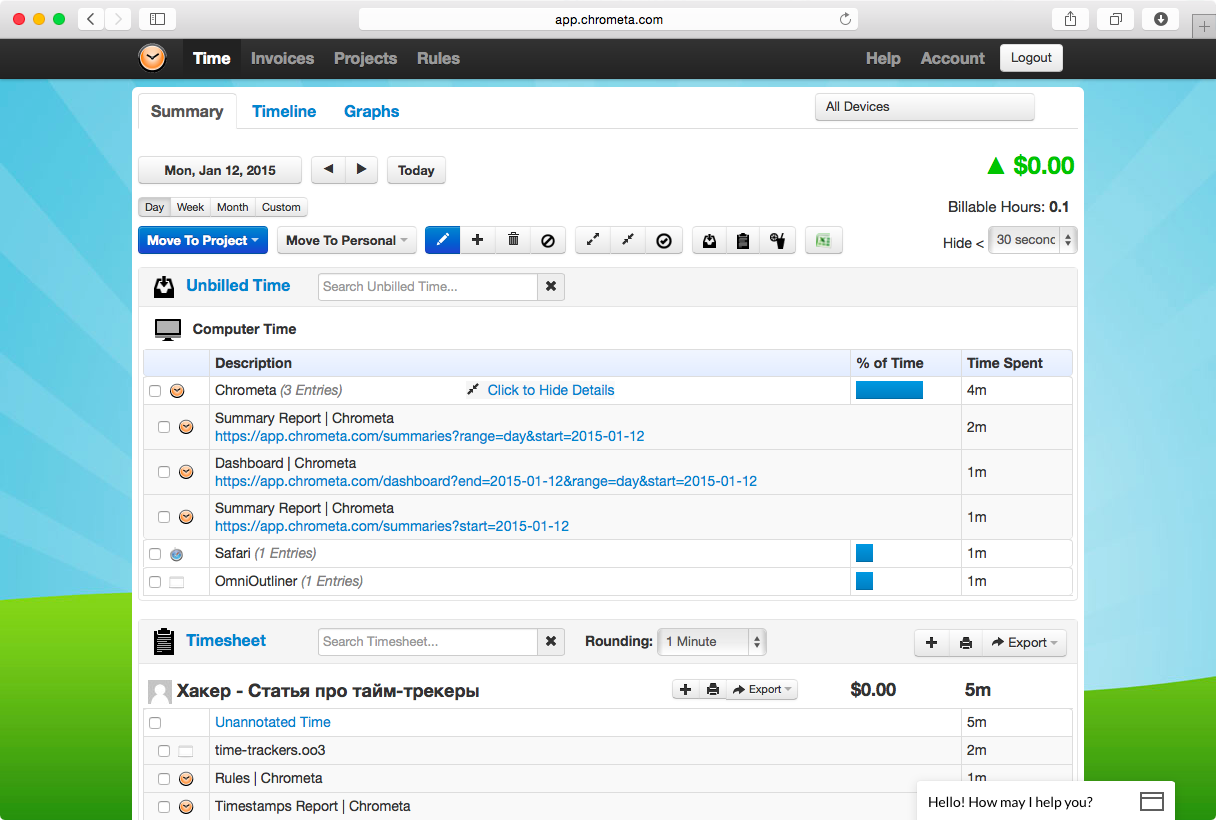The width and height of the screenshot is (1216, 820).
Task: Open the Help link
Action: (883, 58)
